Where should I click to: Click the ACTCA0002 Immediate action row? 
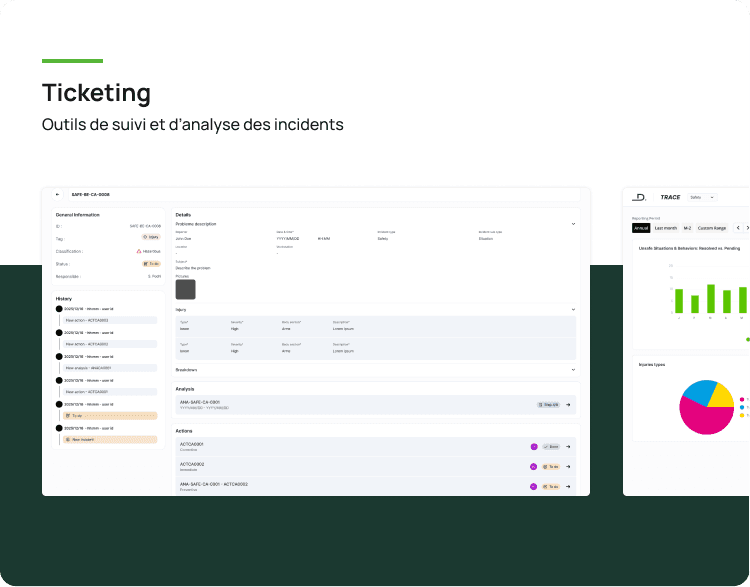click(x=375, y=466)
